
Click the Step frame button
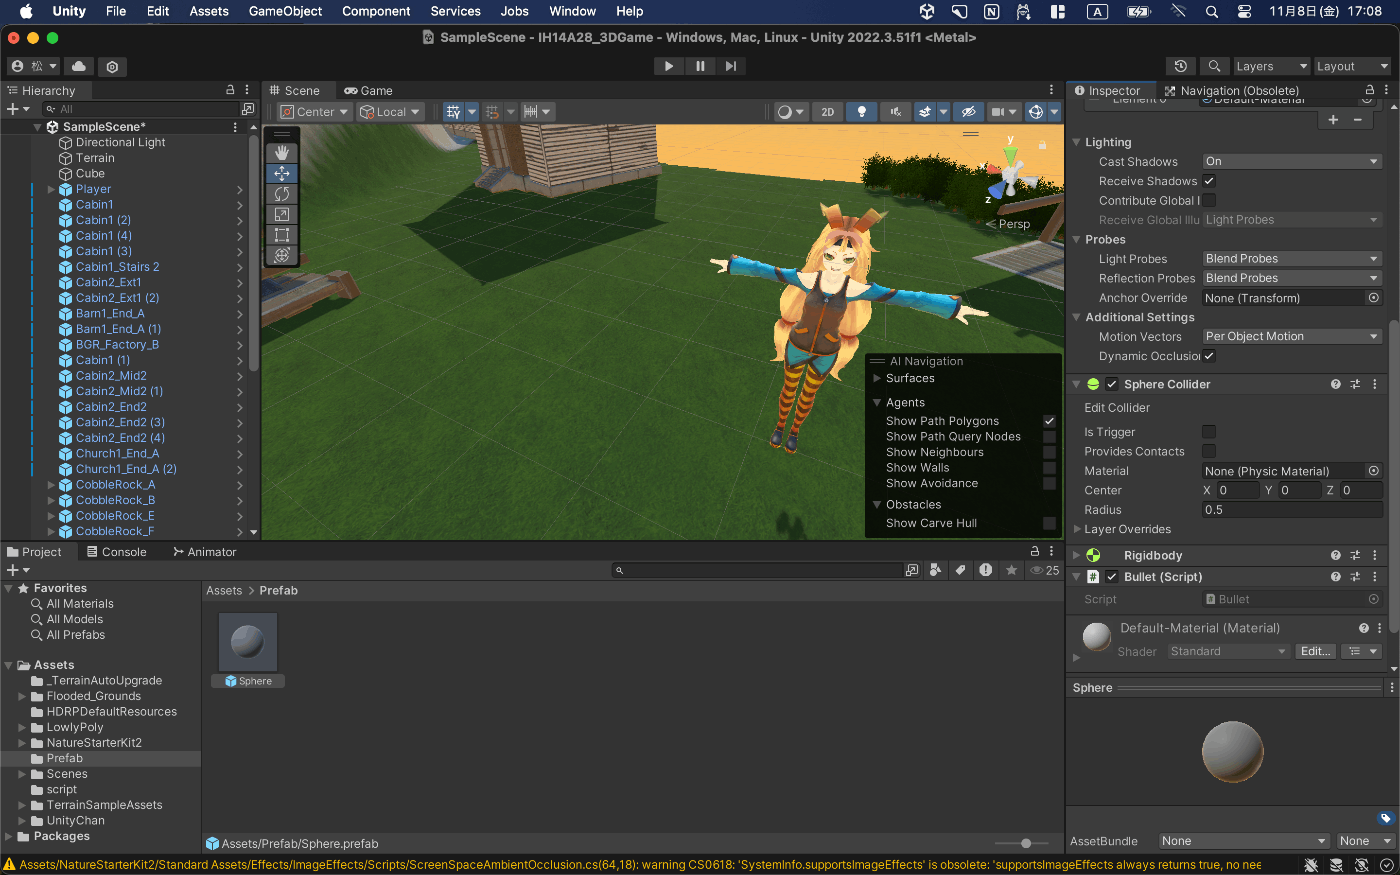(731, 66)
